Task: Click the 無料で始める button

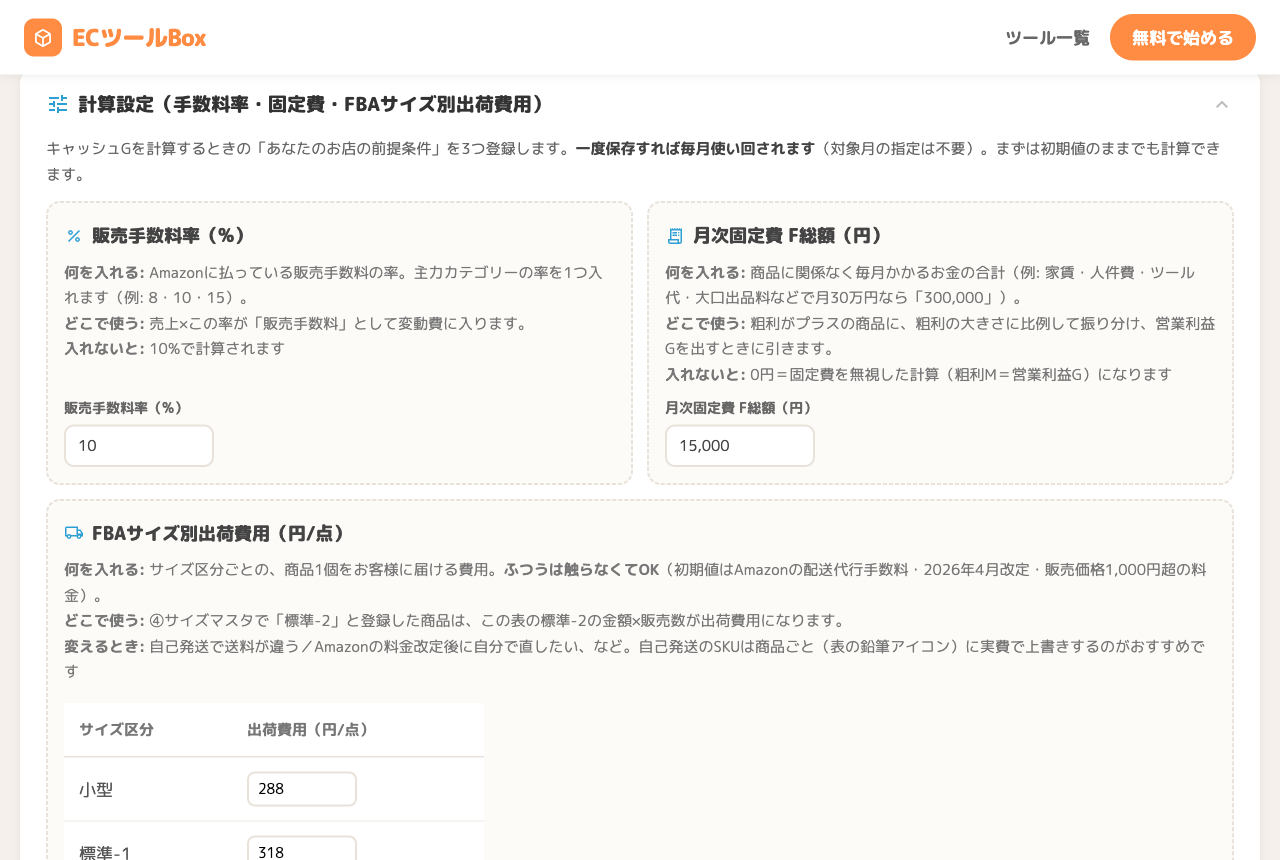Action: [1183, 37]
